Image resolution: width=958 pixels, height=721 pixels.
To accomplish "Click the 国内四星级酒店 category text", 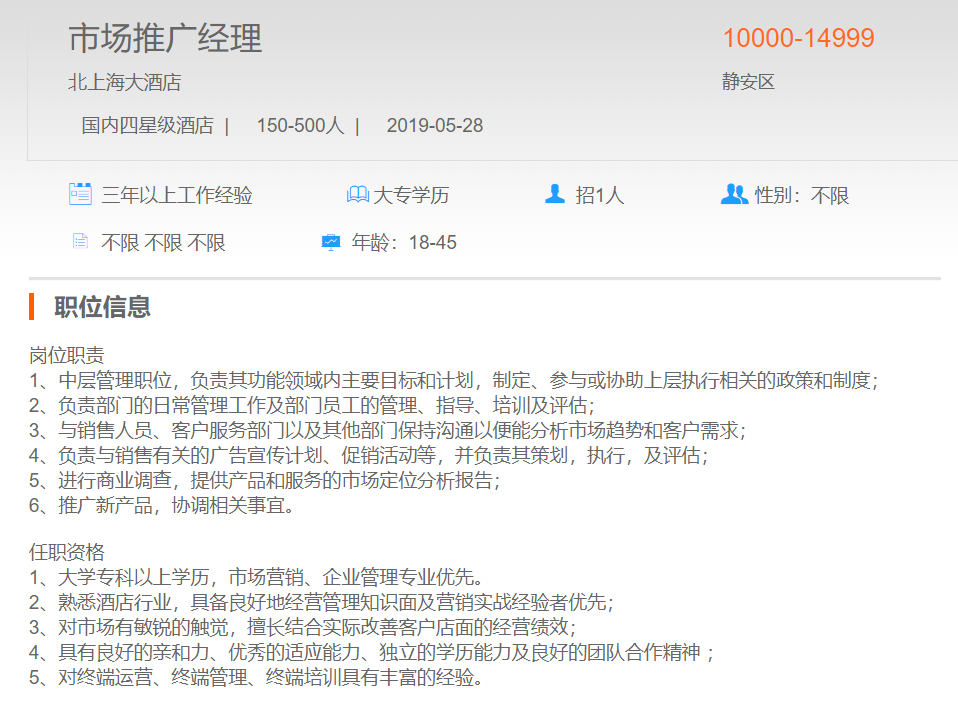I will (x=147, y=125).
